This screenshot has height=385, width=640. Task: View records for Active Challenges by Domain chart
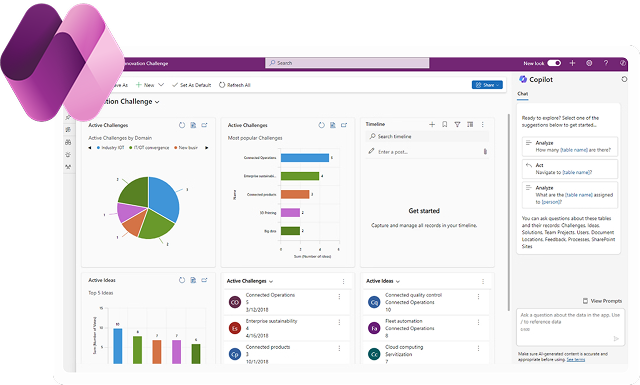click(193, 125)
